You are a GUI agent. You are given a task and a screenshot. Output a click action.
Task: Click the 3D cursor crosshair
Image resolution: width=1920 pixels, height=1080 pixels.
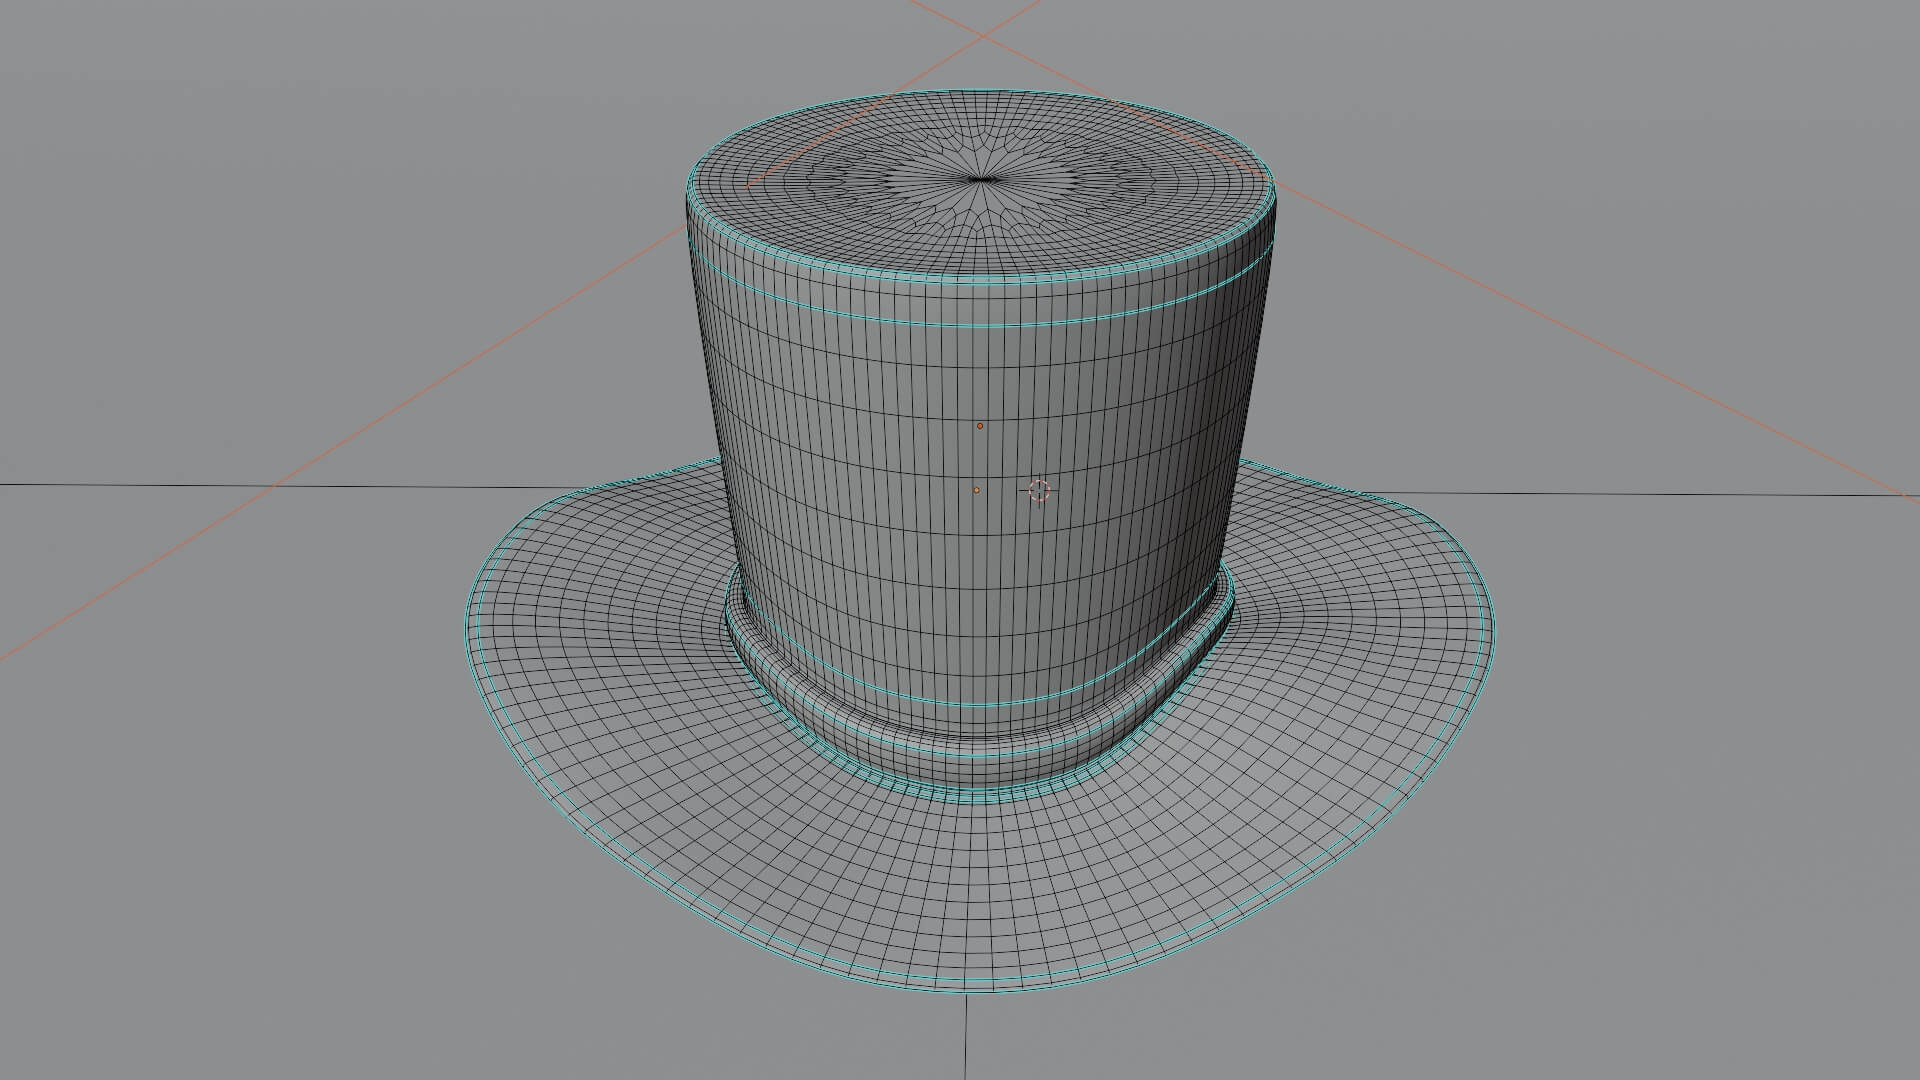pos(1039,490)
